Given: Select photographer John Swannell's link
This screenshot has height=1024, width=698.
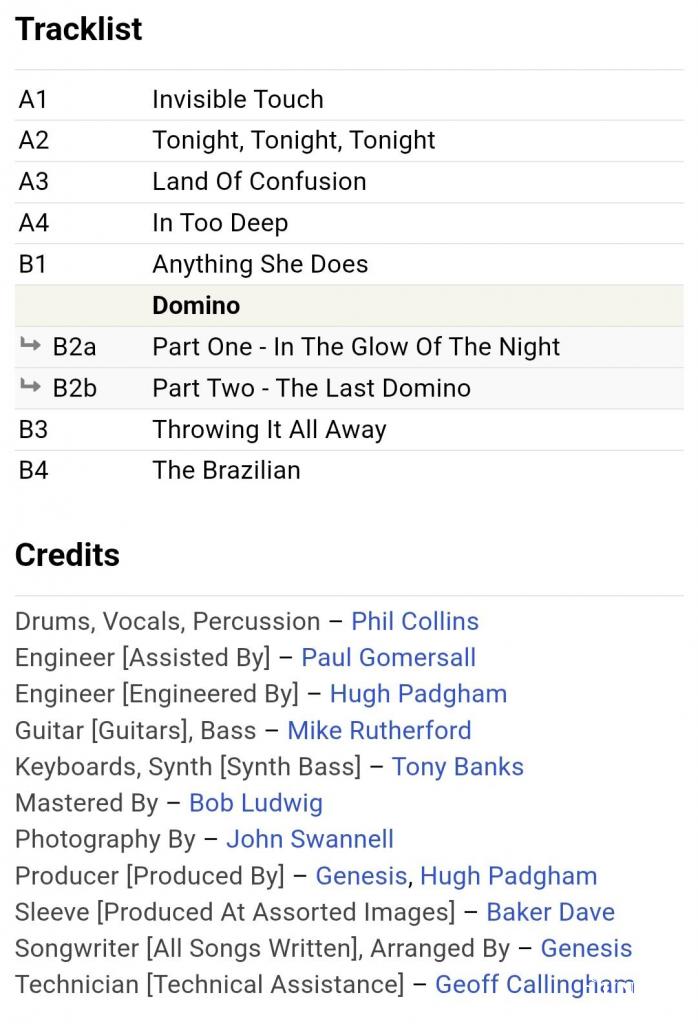Looking at the screenshot, I should [309, 839].
